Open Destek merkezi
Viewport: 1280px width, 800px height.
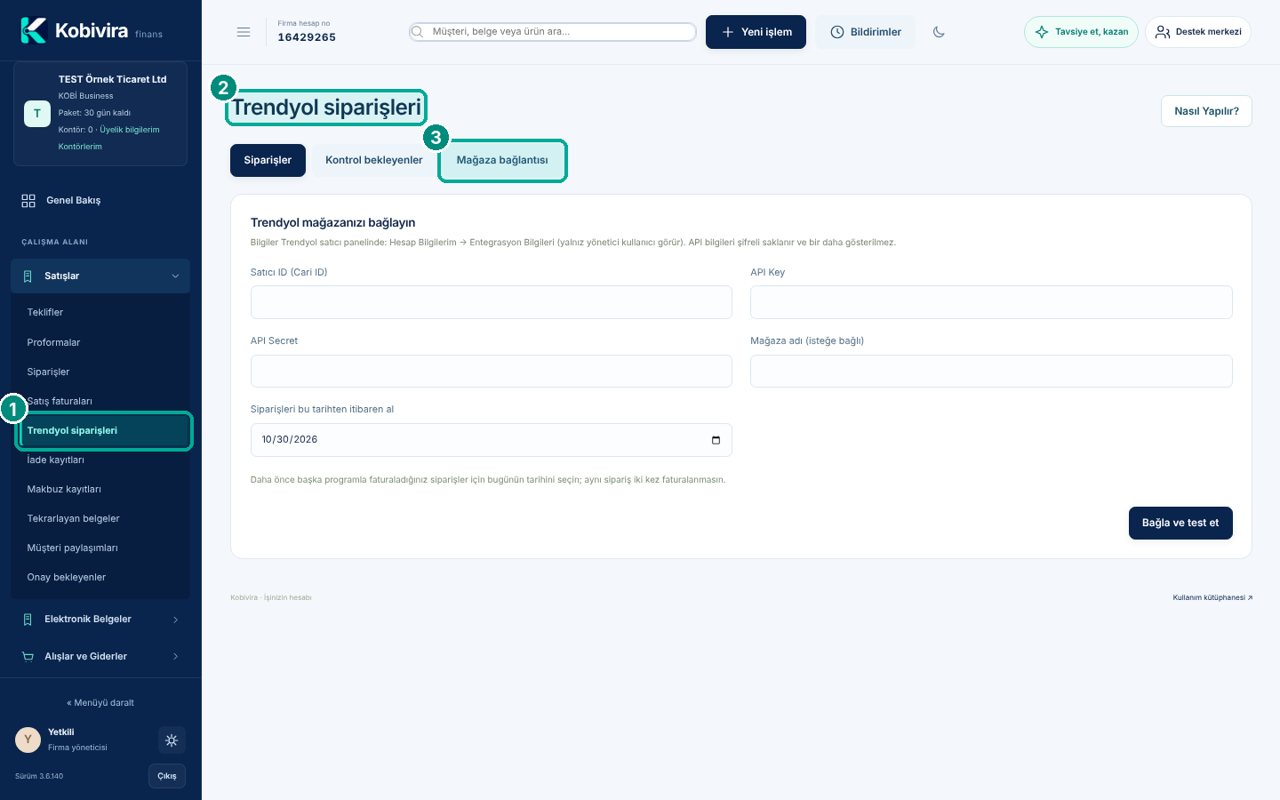click(x=1198, y=32)
